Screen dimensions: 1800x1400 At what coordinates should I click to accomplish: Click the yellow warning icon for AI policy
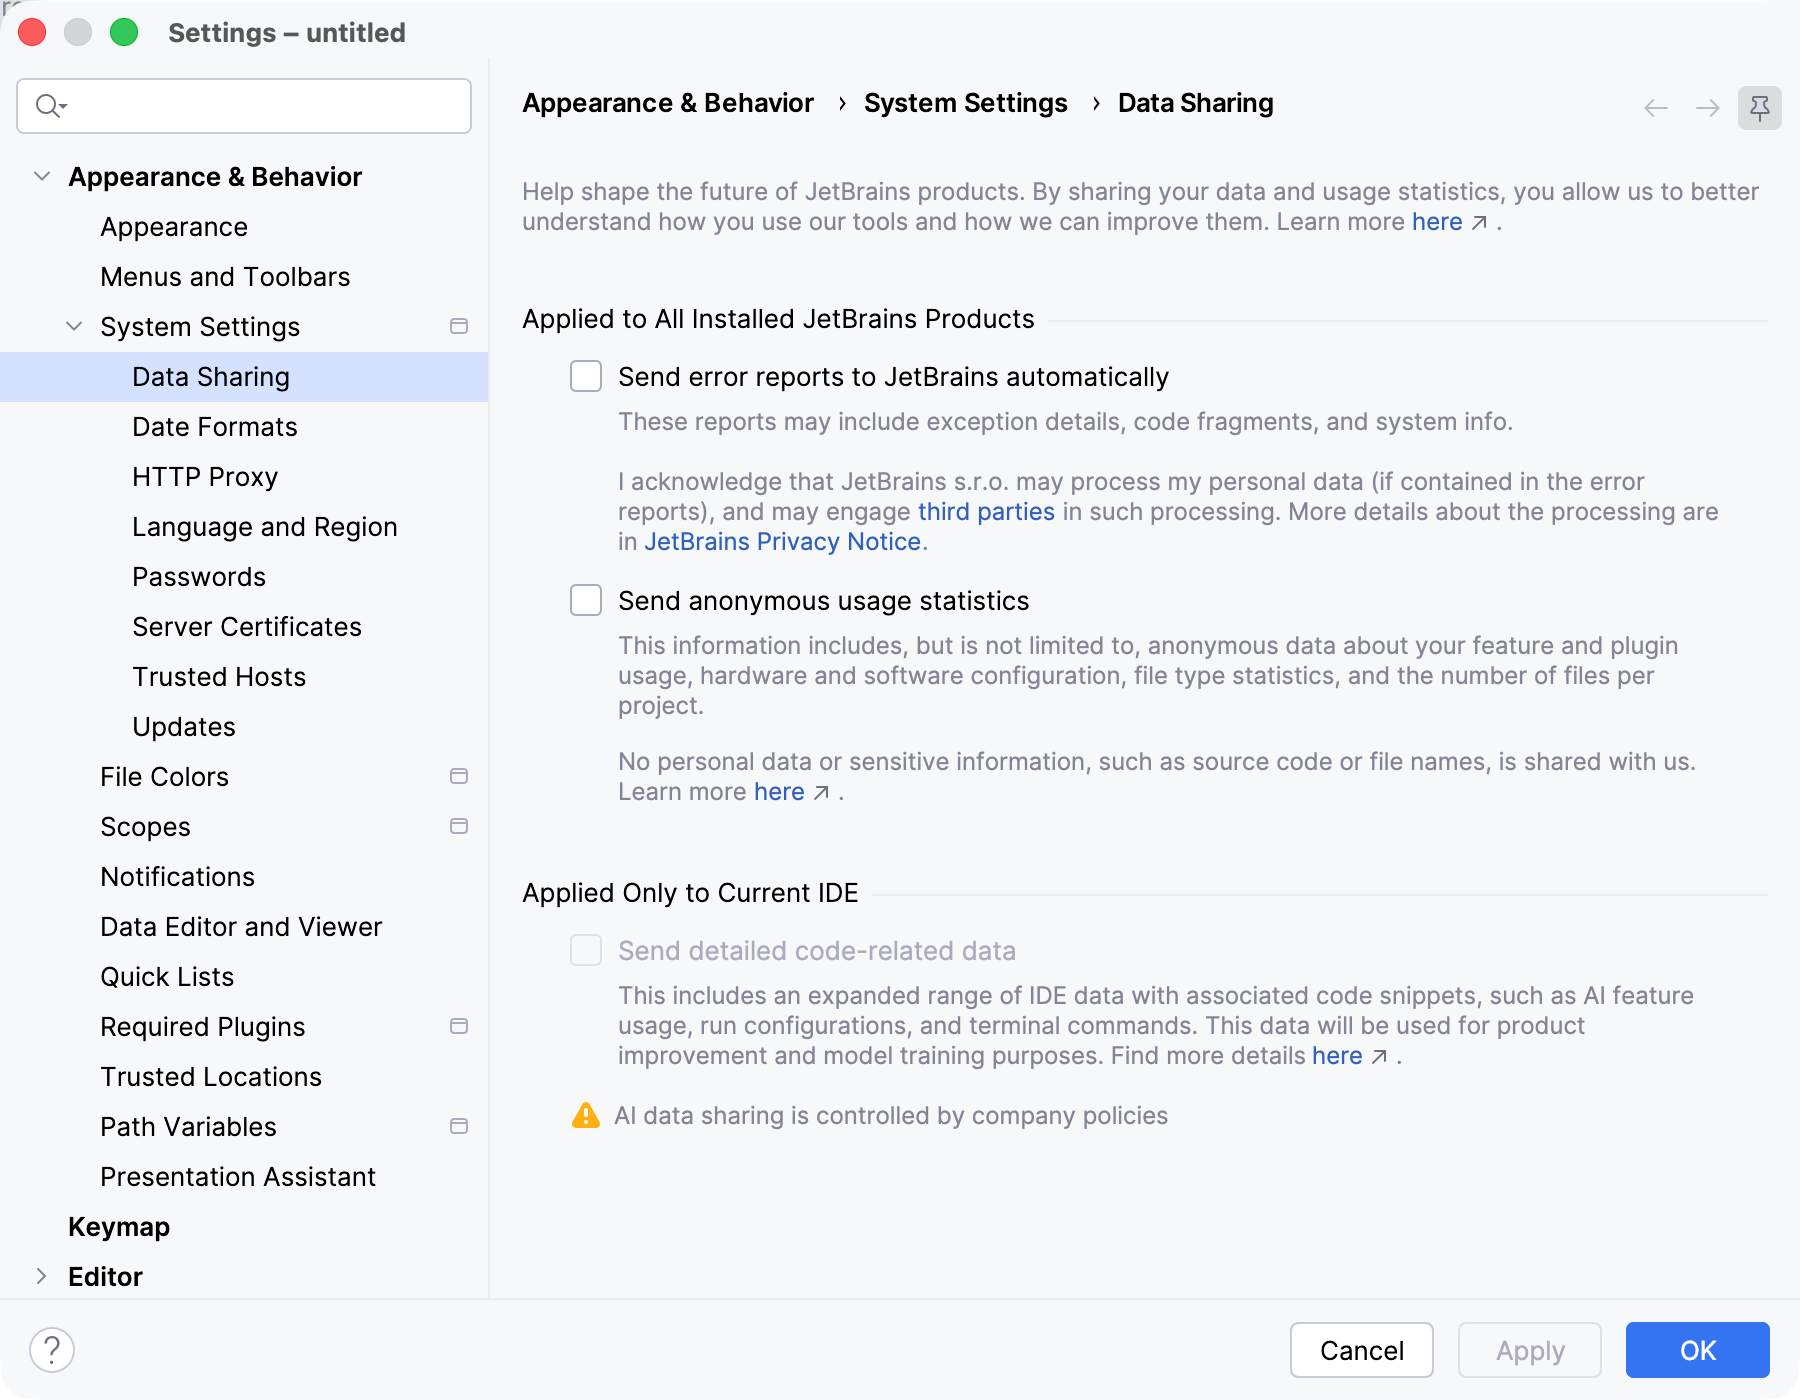point(586,1115)
